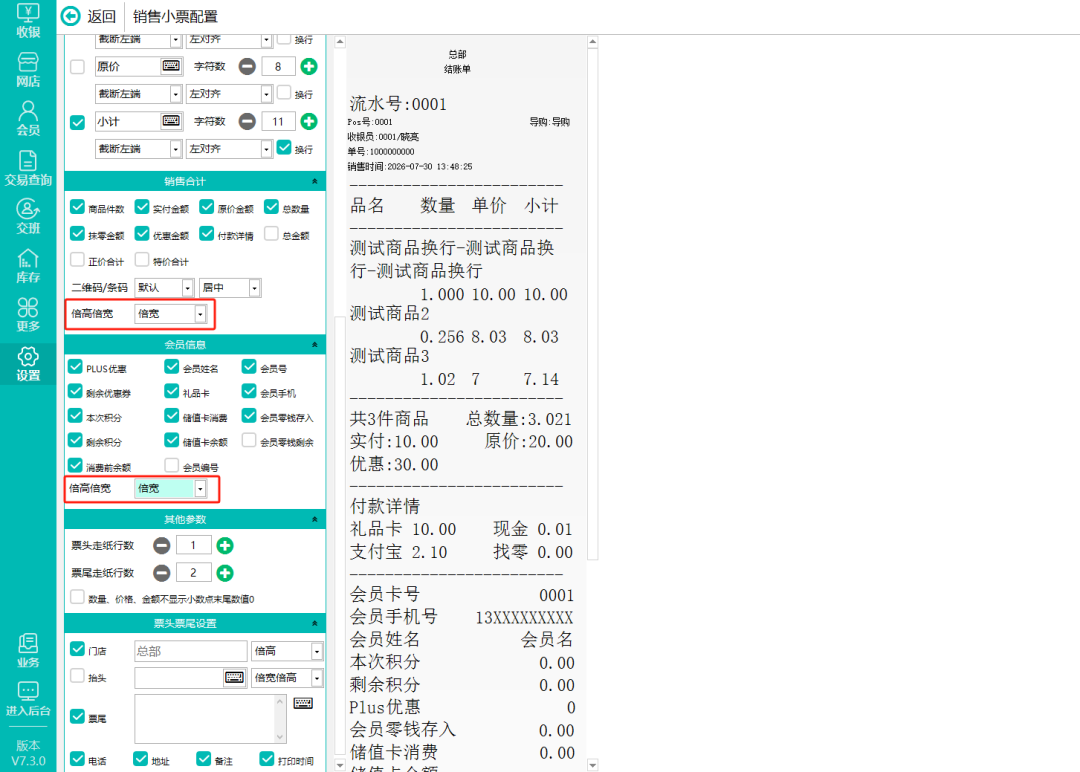The width and height of the screenshot is (1080, 772).
Task: Collapse the 销售合计 section
Action: point(315,181)
